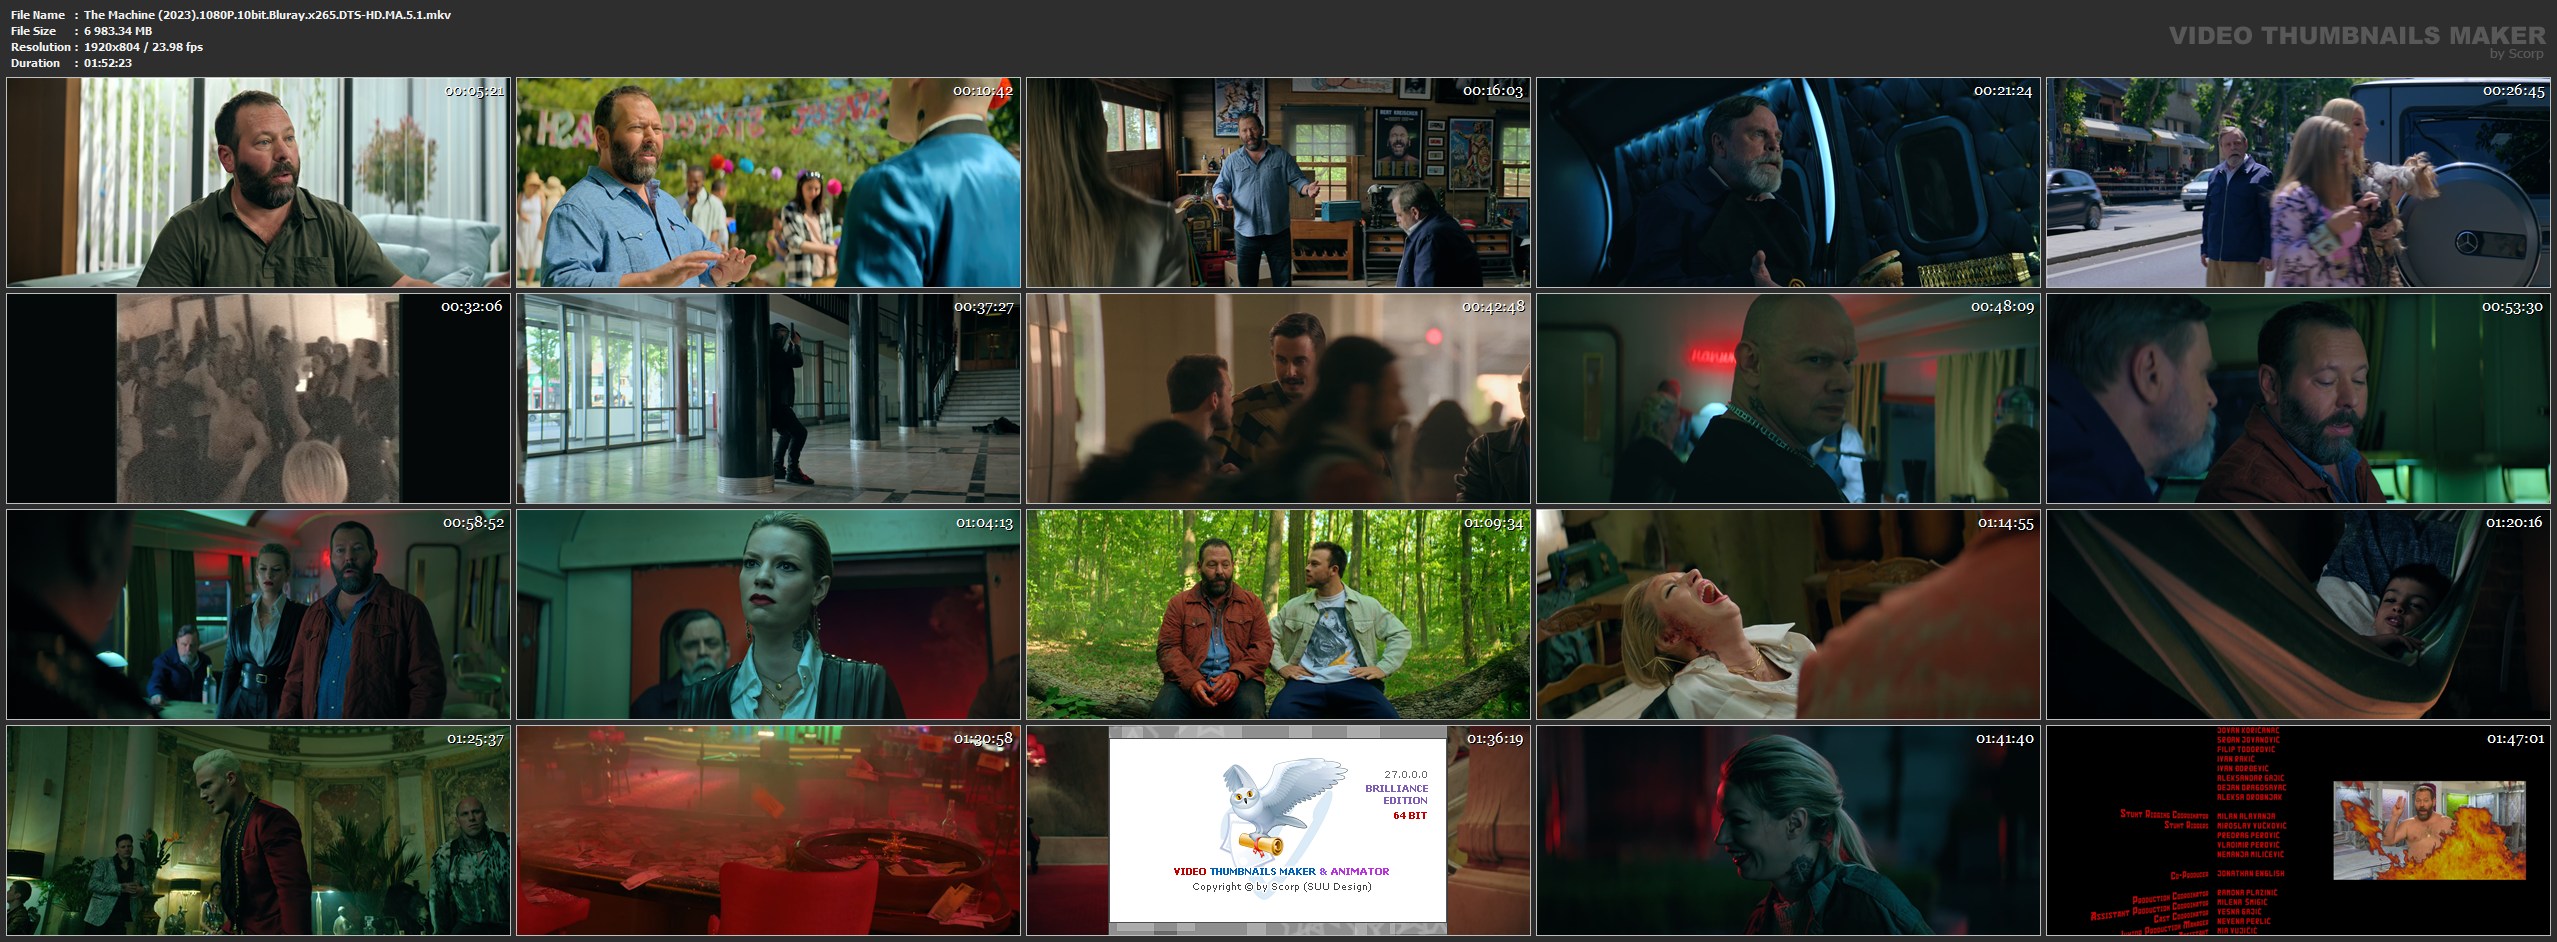Select the thumbnail at 01:04:13

point(768,615)
